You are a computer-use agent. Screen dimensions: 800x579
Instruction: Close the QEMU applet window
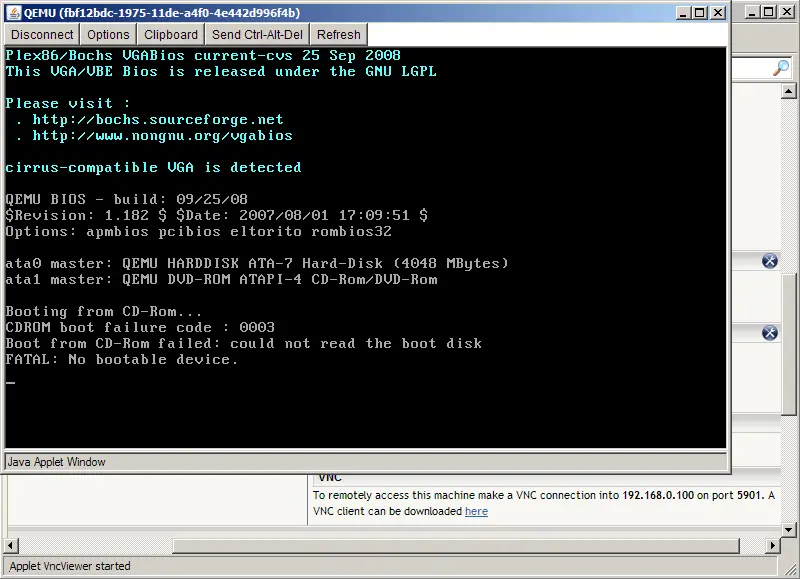(x=718, y=12)
